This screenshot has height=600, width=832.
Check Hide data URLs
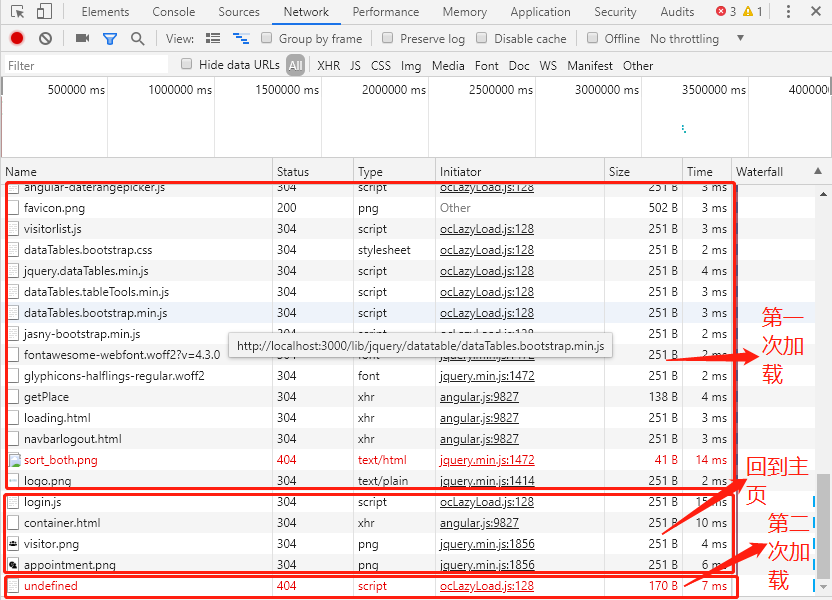[186, 64]
